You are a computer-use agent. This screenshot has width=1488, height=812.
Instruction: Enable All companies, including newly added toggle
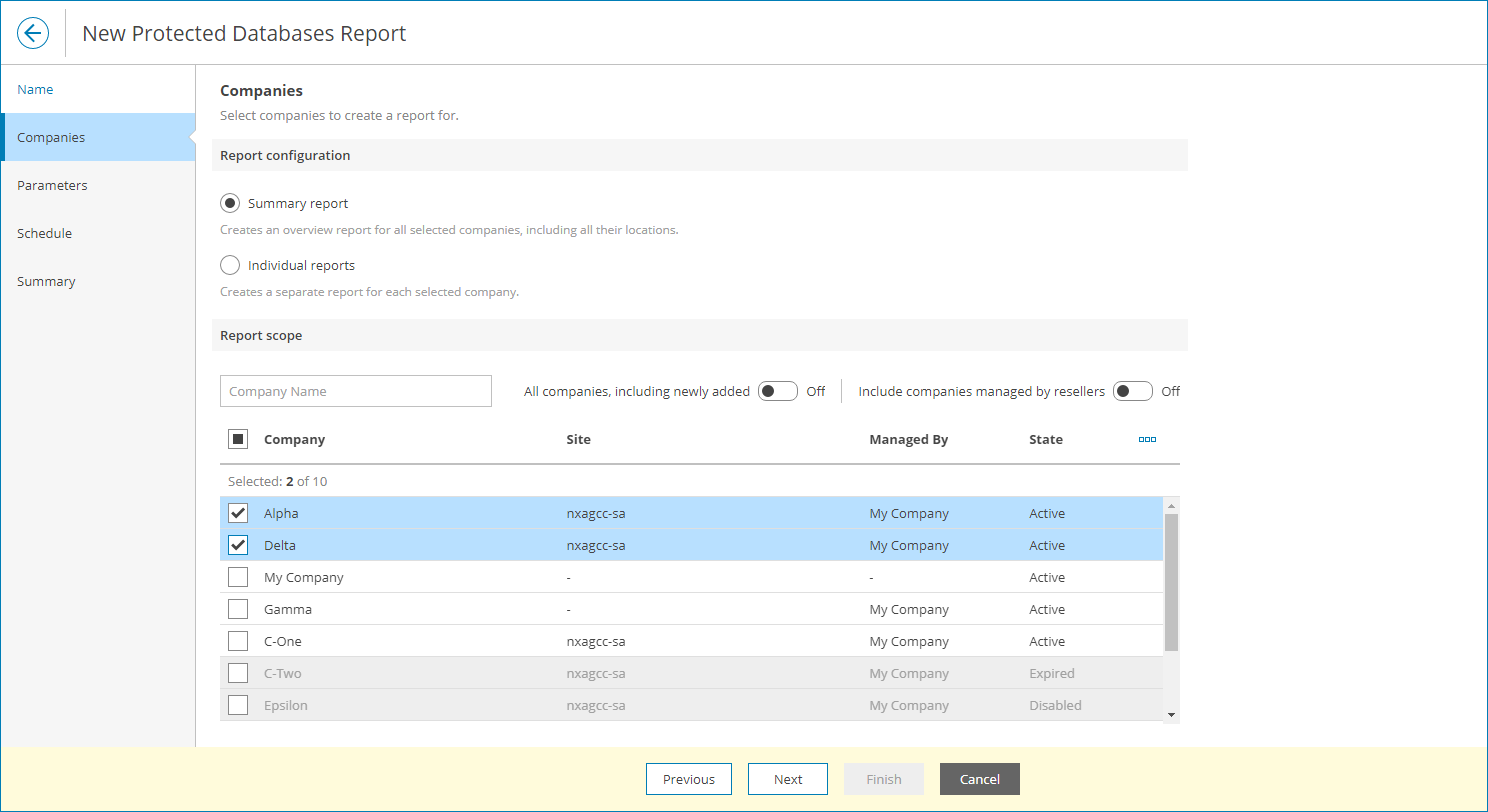point(777,391)
